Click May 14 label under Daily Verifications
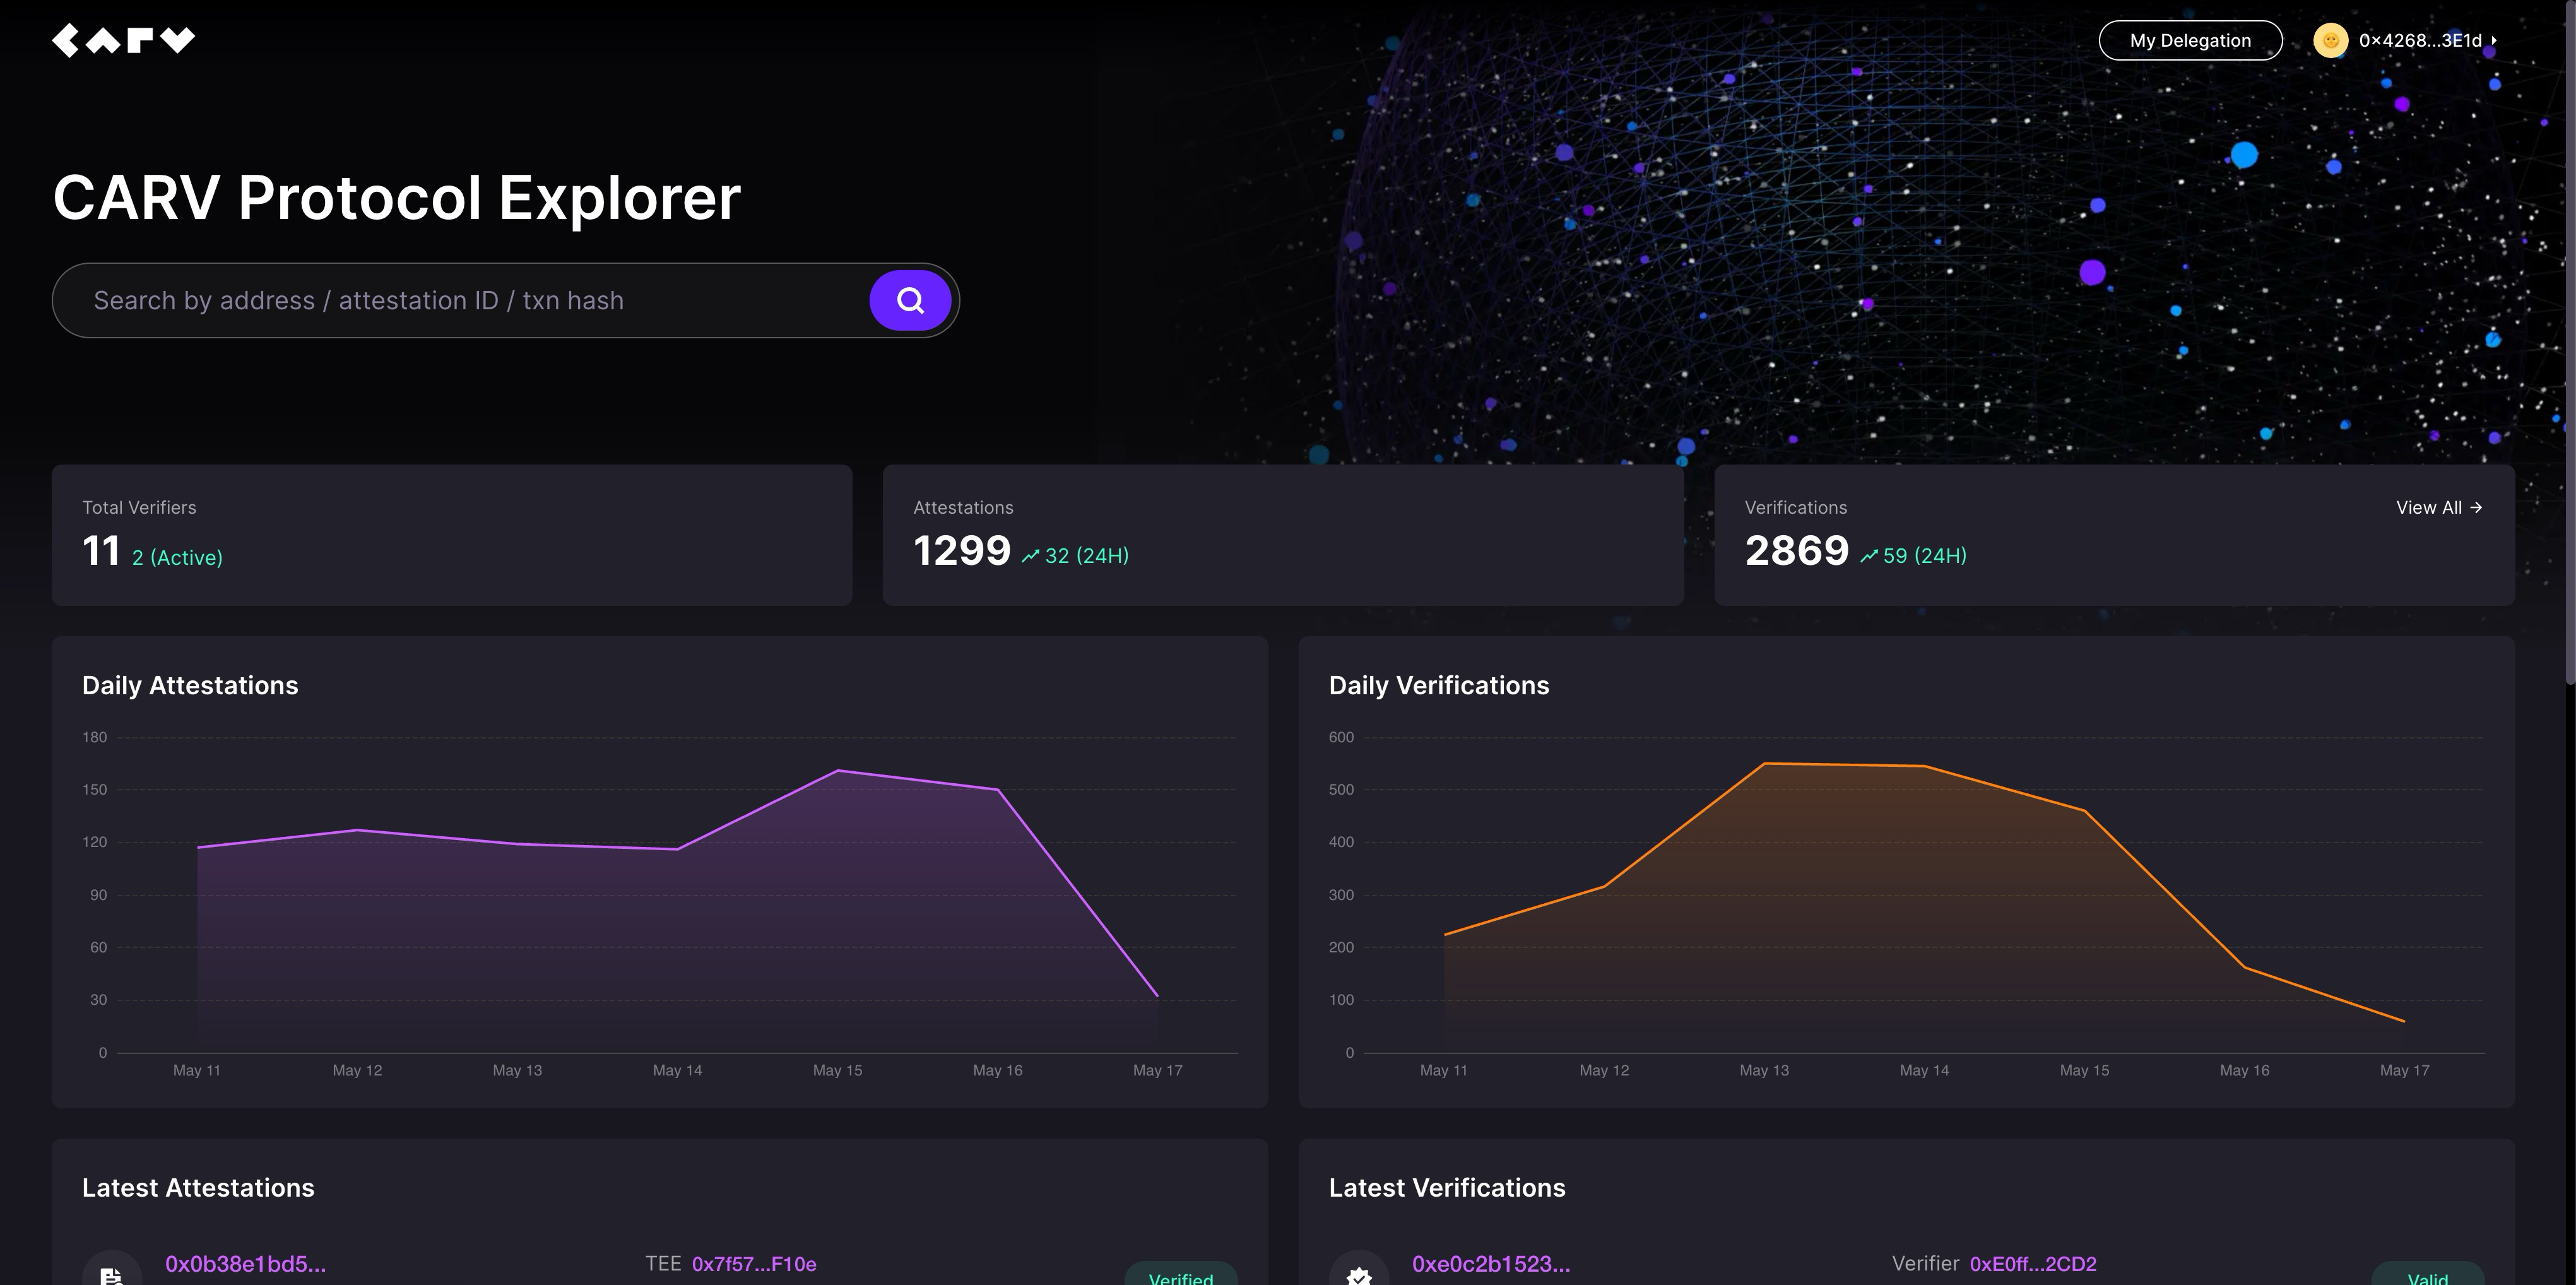The height and width of the screenshot is (1285, 2576). [x=1924, y=1070]
